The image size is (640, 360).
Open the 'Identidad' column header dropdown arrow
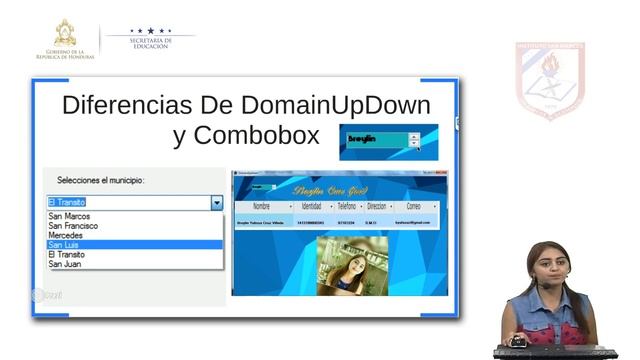pyautogui.click(x=331, y=207)
